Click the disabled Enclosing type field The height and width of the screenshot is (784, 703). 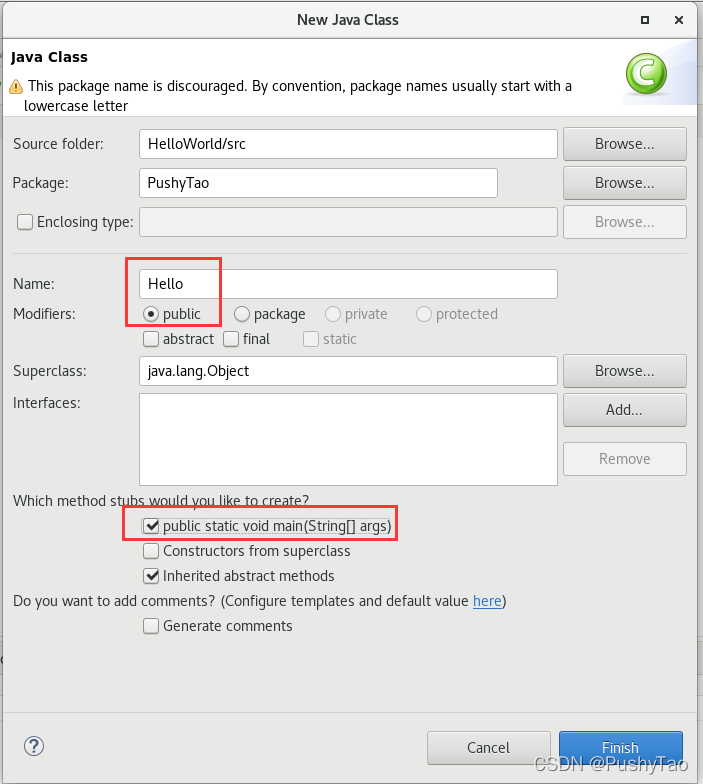[x=348, y=222]
